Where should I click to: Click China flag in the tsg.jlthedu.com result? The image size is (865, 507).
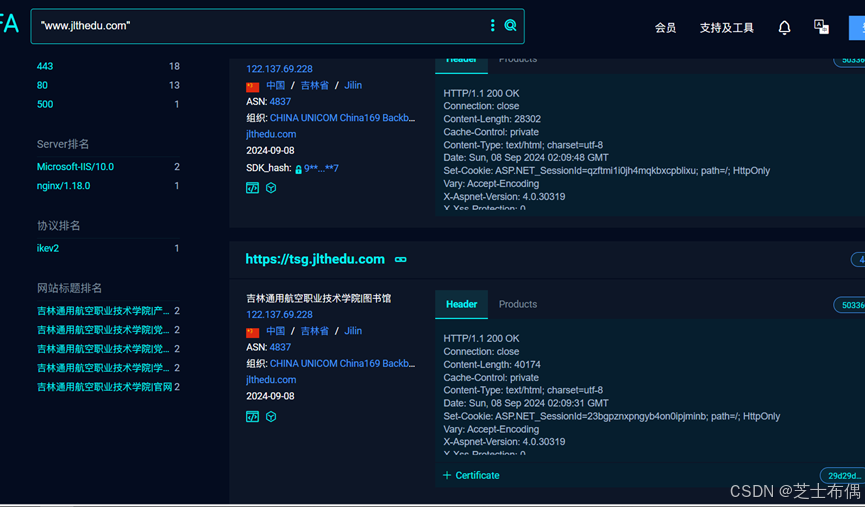point(253,332)
